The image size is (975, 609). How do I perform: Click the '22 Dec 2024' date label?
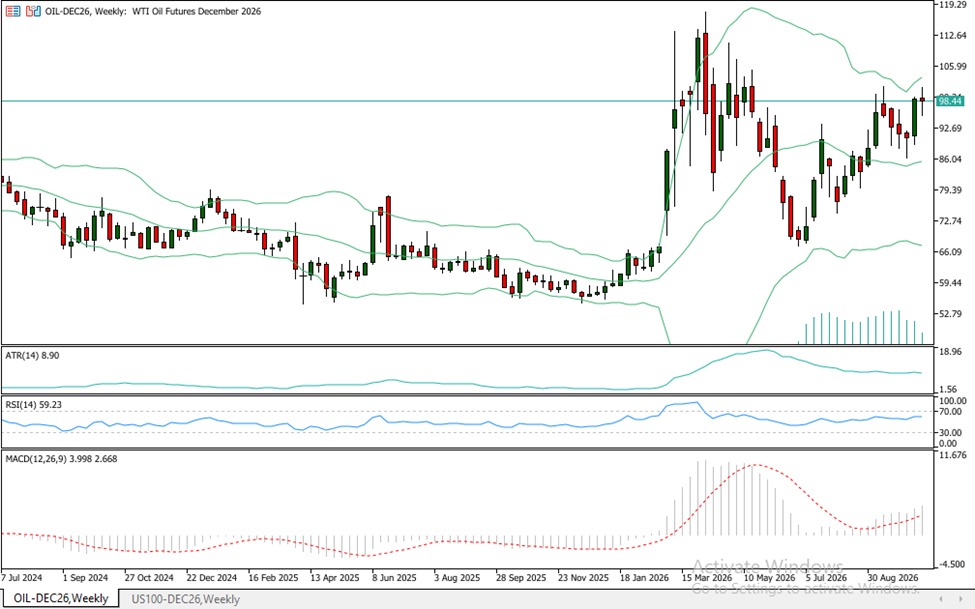211,577
